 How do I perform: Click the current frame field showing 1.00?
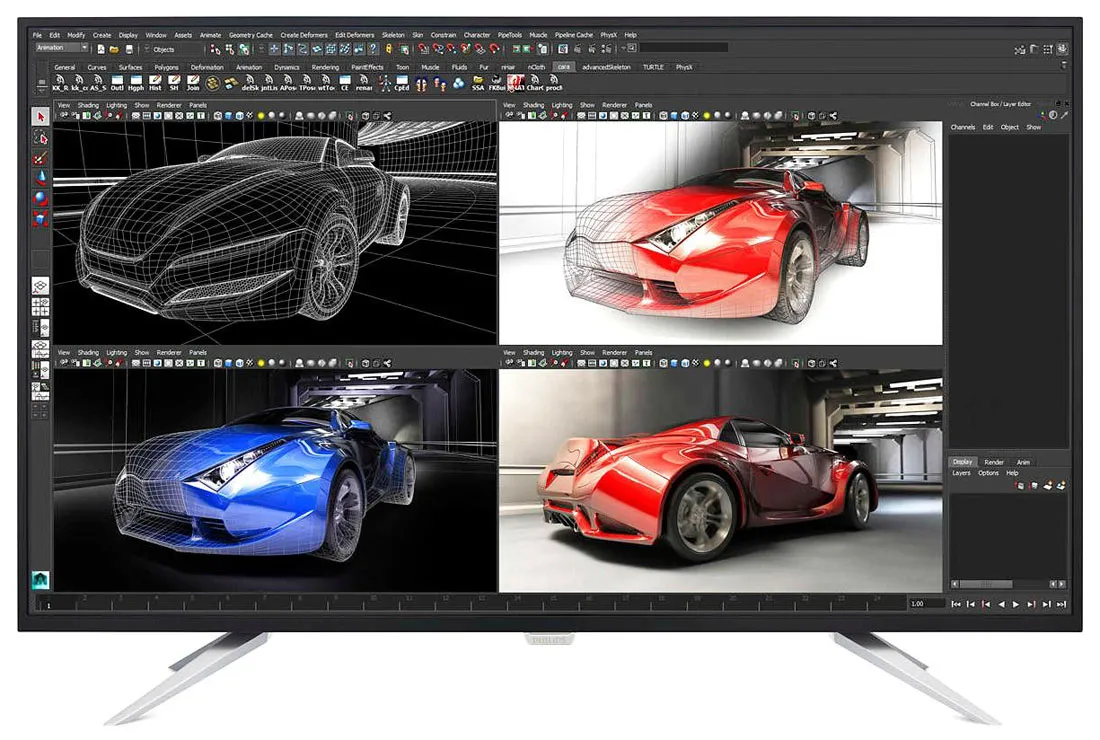point(925,604)
